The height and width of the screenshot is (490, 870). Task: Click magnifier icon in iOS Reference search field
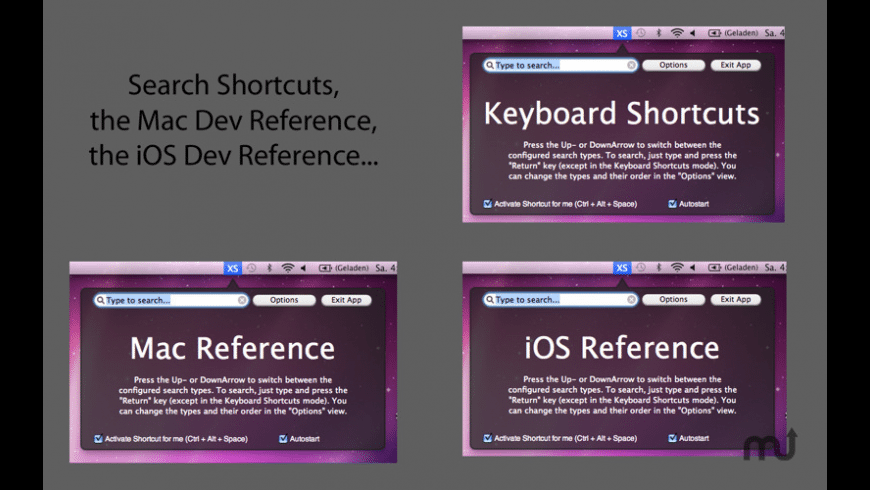pyautogui.click(x=490, y=300)
